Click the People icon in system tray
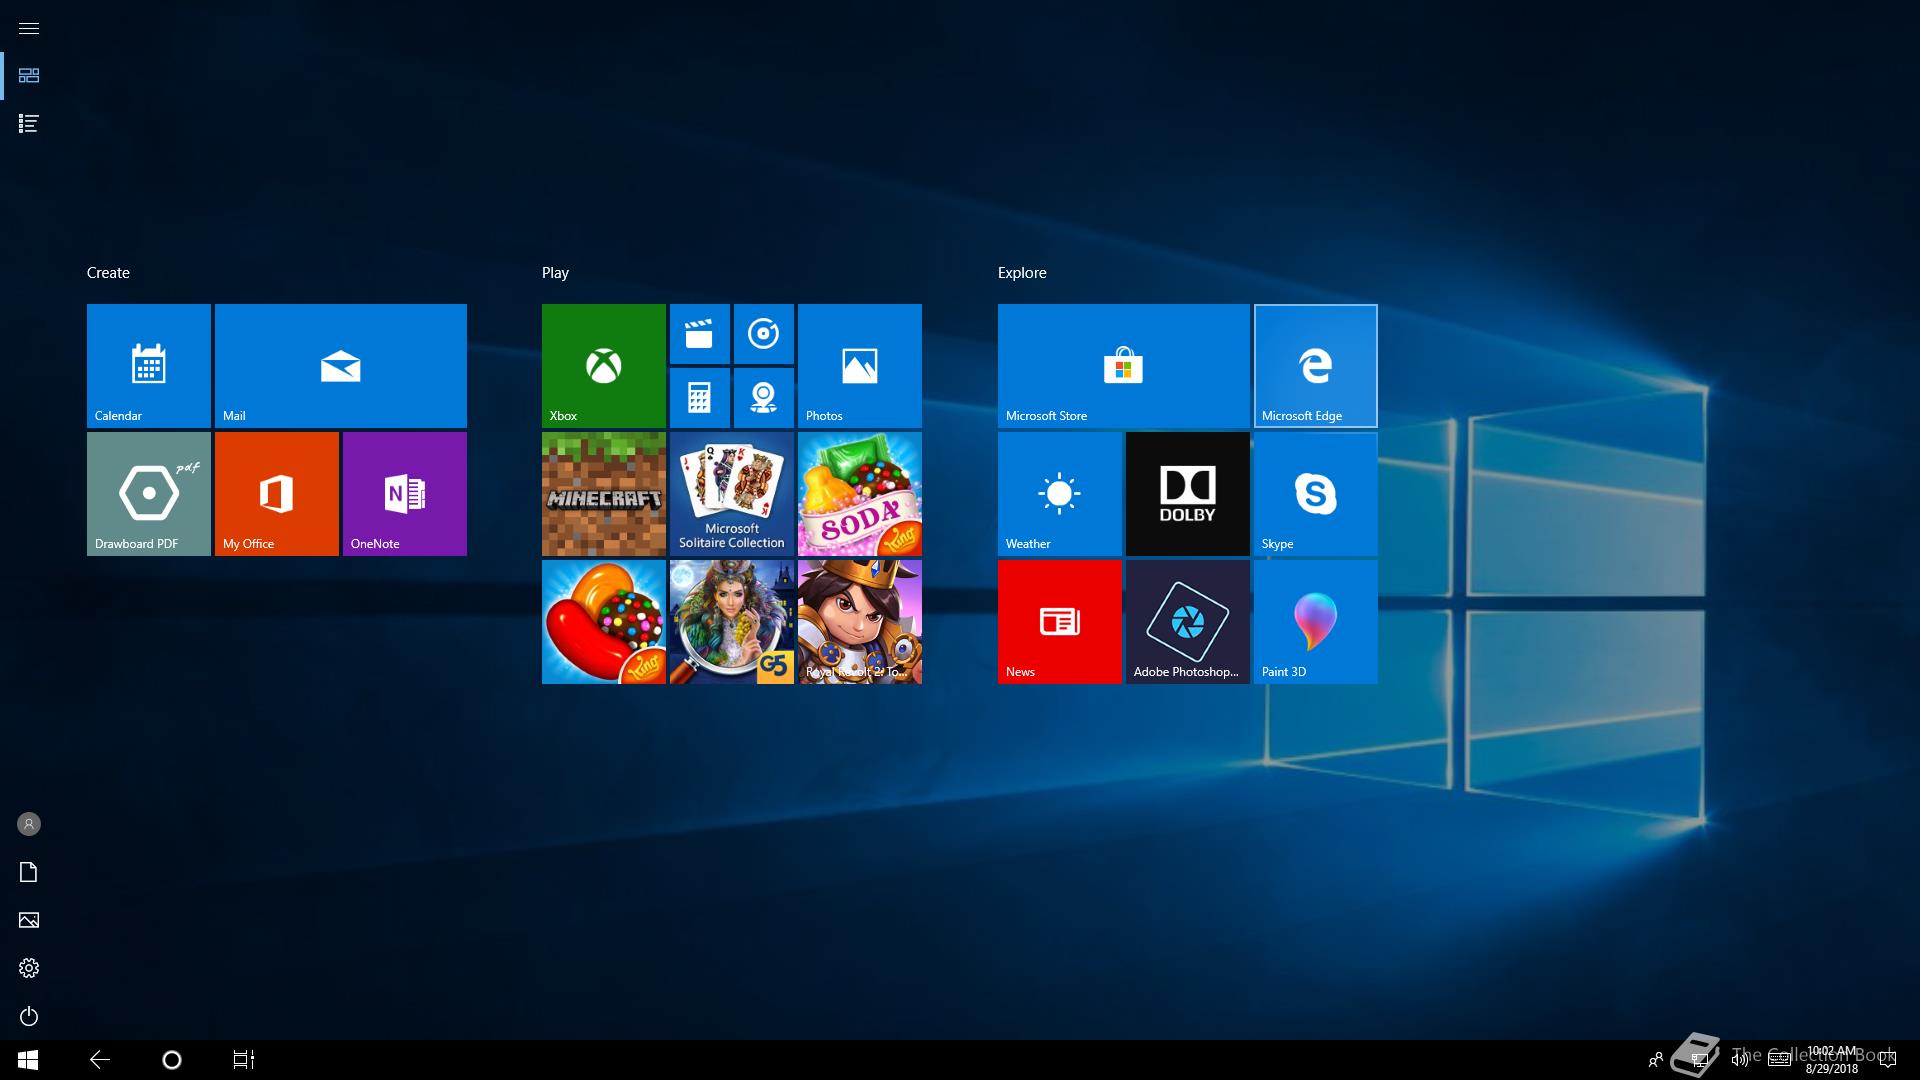The width and height of the screenshot is (1920, 1080). (1656, 1060)
